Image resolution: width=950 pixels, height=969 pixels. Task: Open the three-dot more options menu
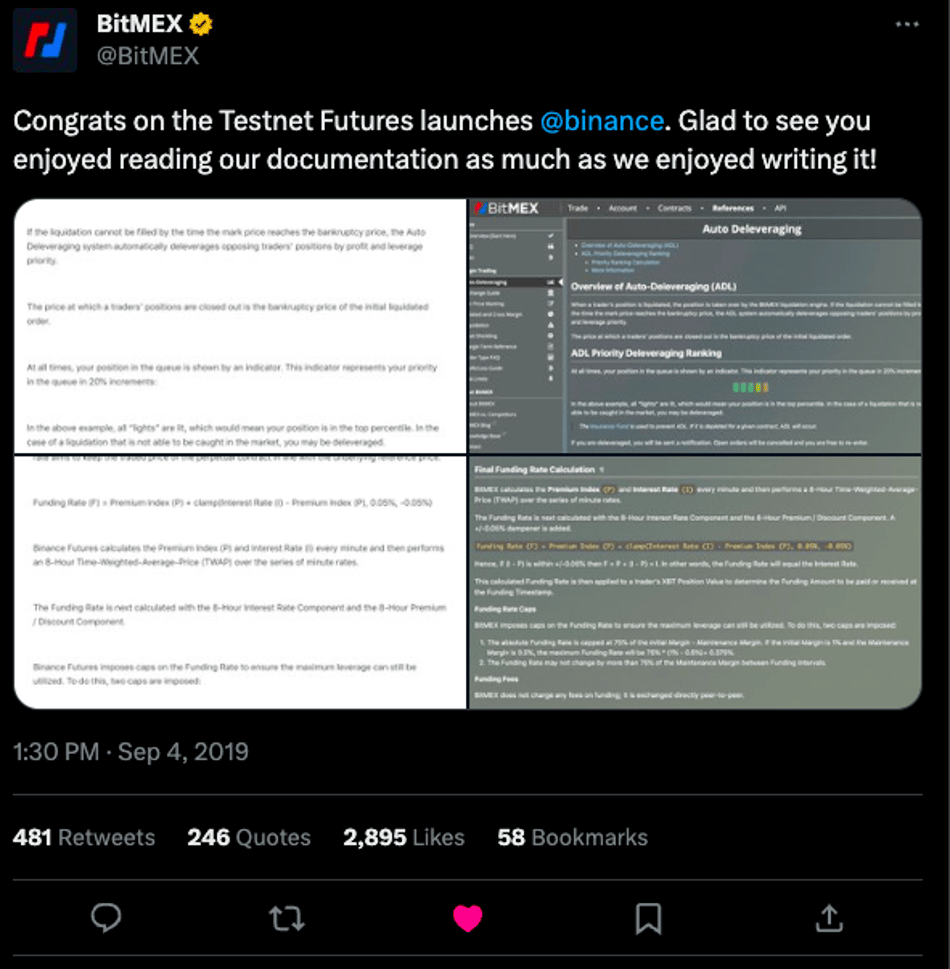click(x=906, y=24)
